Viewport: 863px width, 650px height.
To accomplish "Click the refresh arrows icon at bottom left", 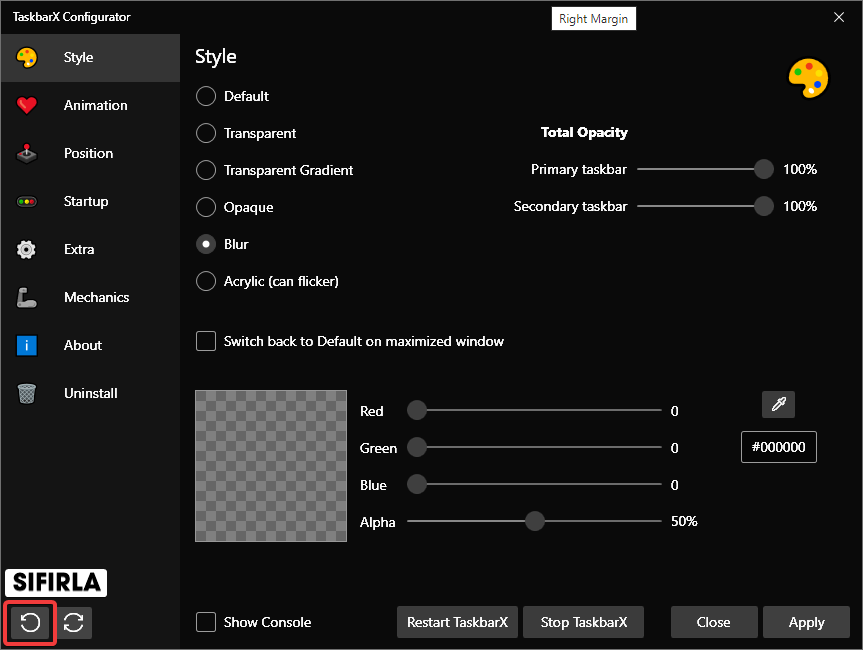I will tap(74, 622).
